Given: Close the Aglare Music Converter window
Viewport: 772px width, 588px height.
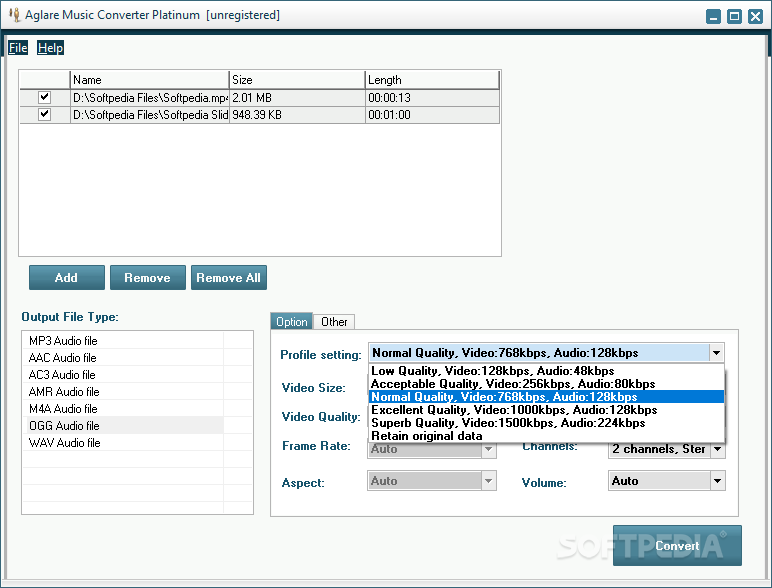Looking at the screenshot, I should pos(755,16).
